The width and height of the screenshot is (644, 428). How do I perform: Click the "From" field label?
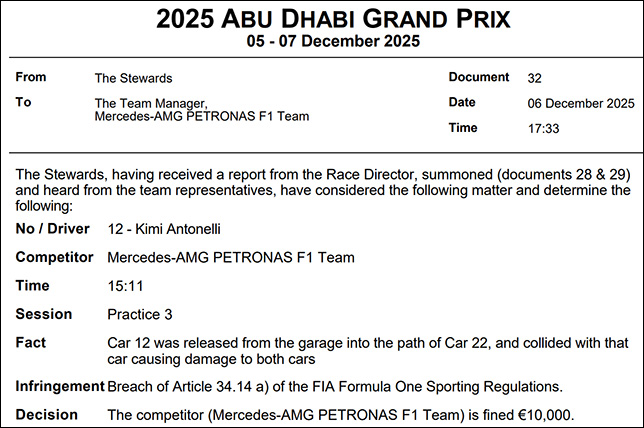pos(31,77)
